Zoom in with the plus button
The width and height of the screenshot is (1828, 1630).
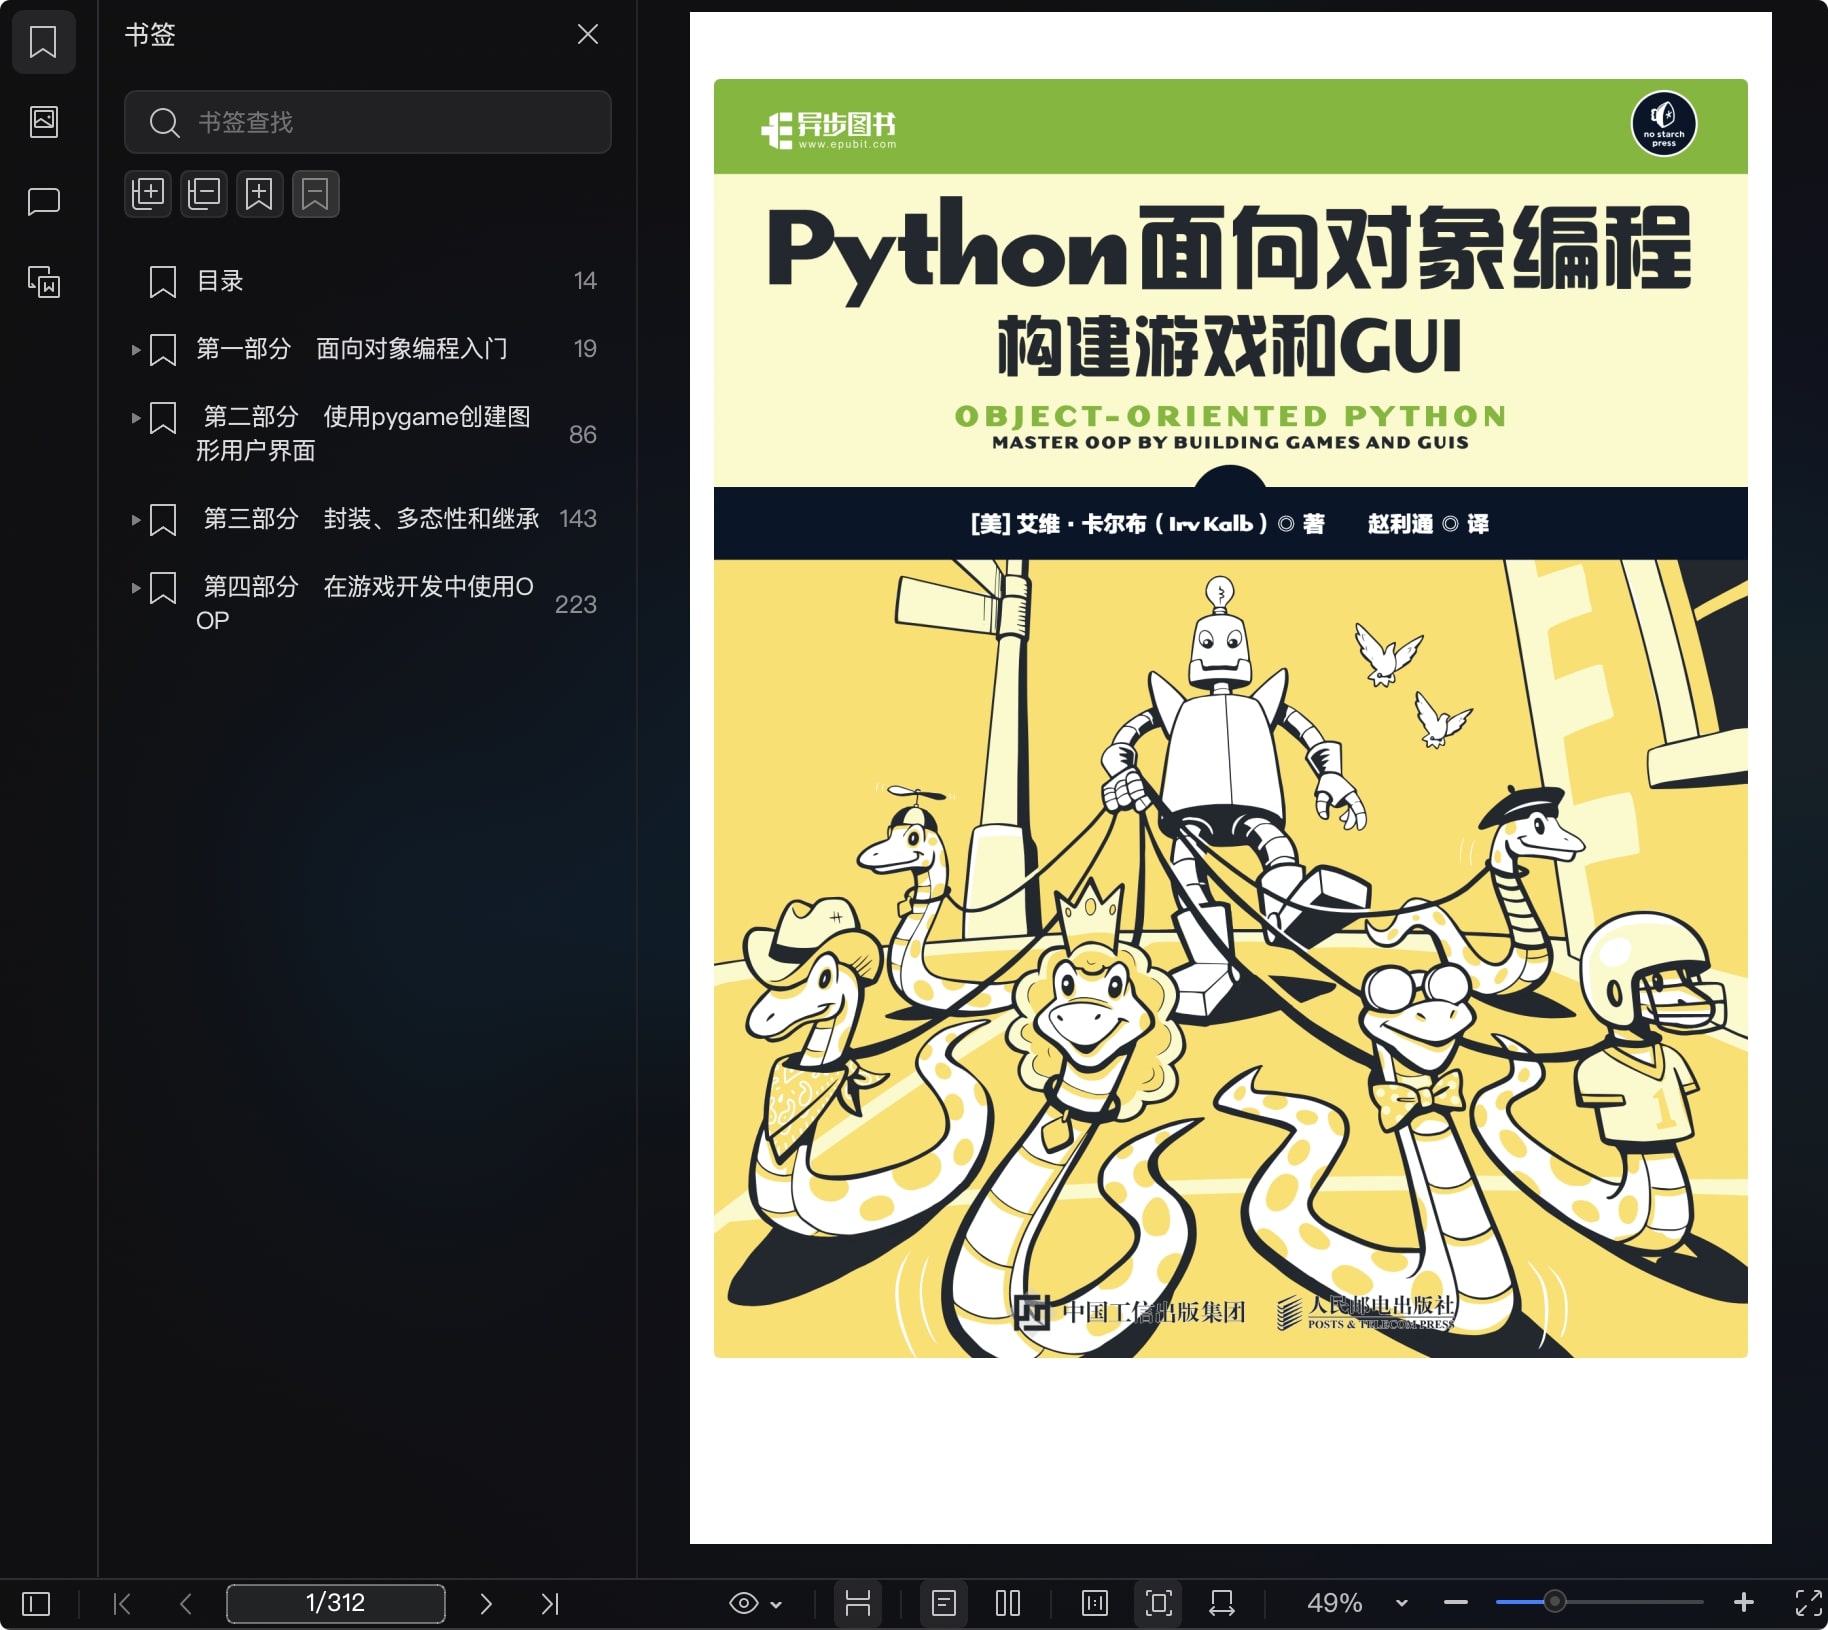pyautogui.click(x=1744, y=1602)
